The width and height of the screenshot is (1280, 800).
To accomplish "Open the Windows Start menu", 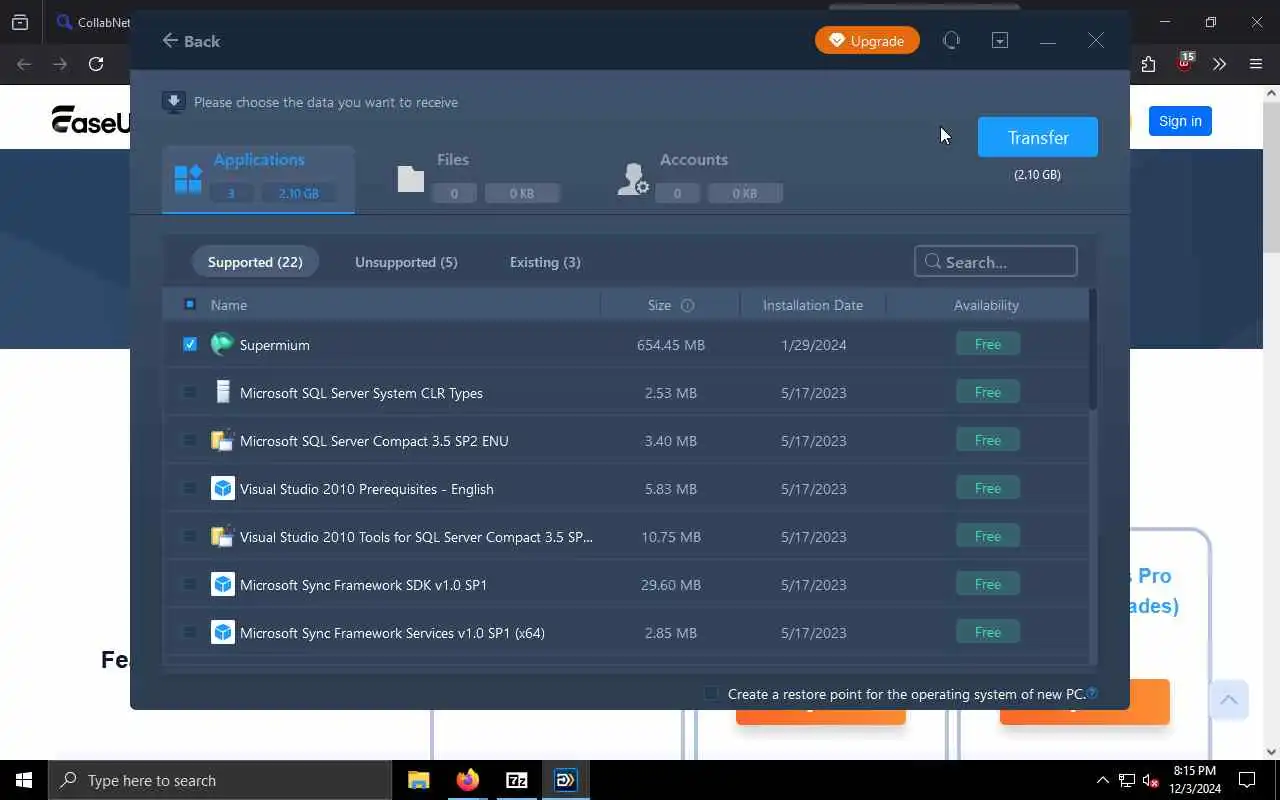I will tap(24, 780).
